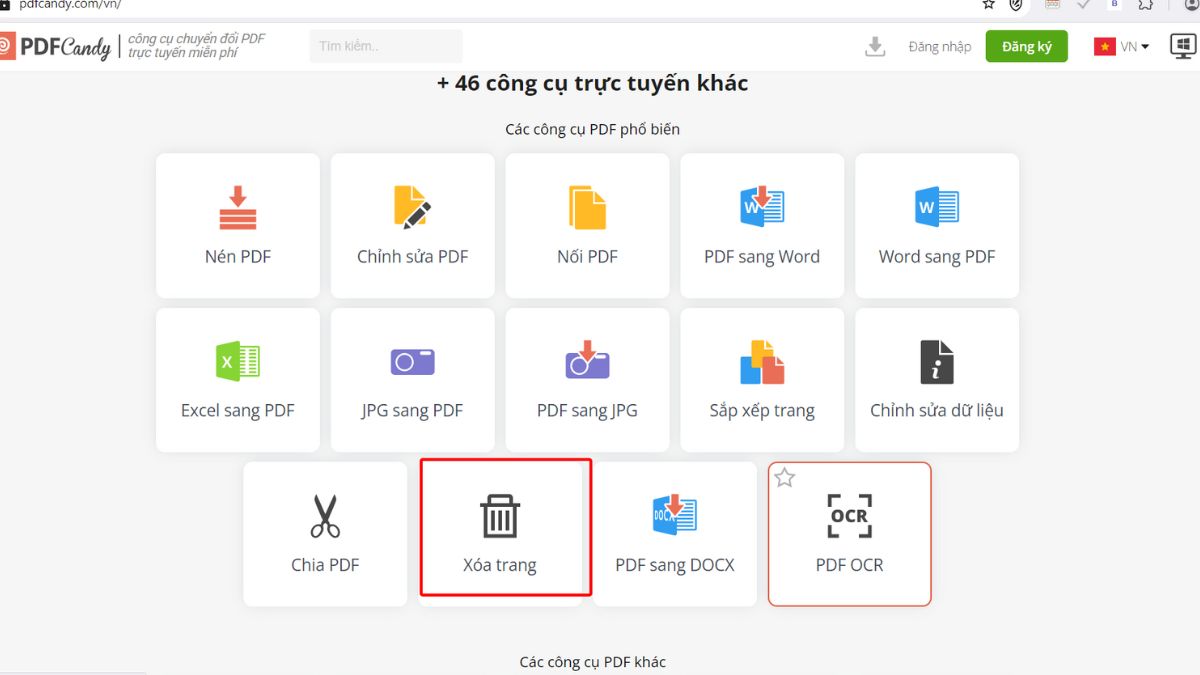Select the PDF OCR tool

(x=849, y=533)
